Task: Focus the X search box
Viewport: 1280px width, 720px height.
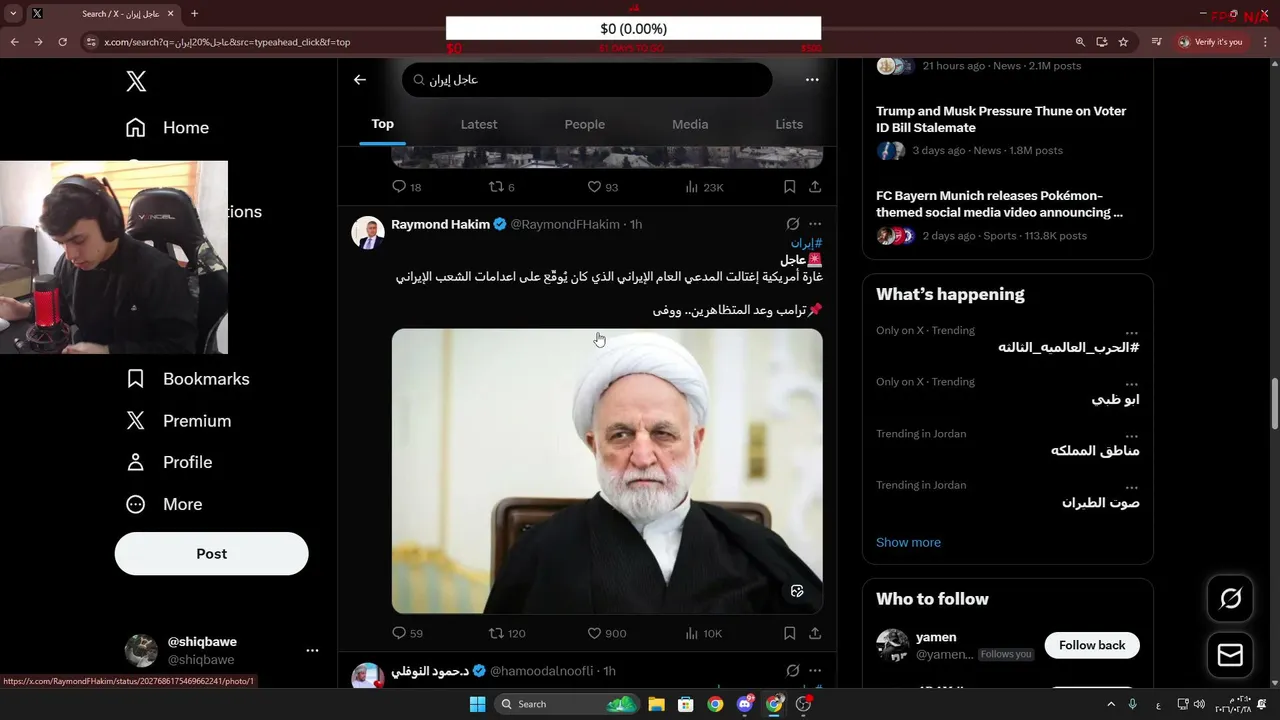Action: pyautogui.click(x=587, y=80)
